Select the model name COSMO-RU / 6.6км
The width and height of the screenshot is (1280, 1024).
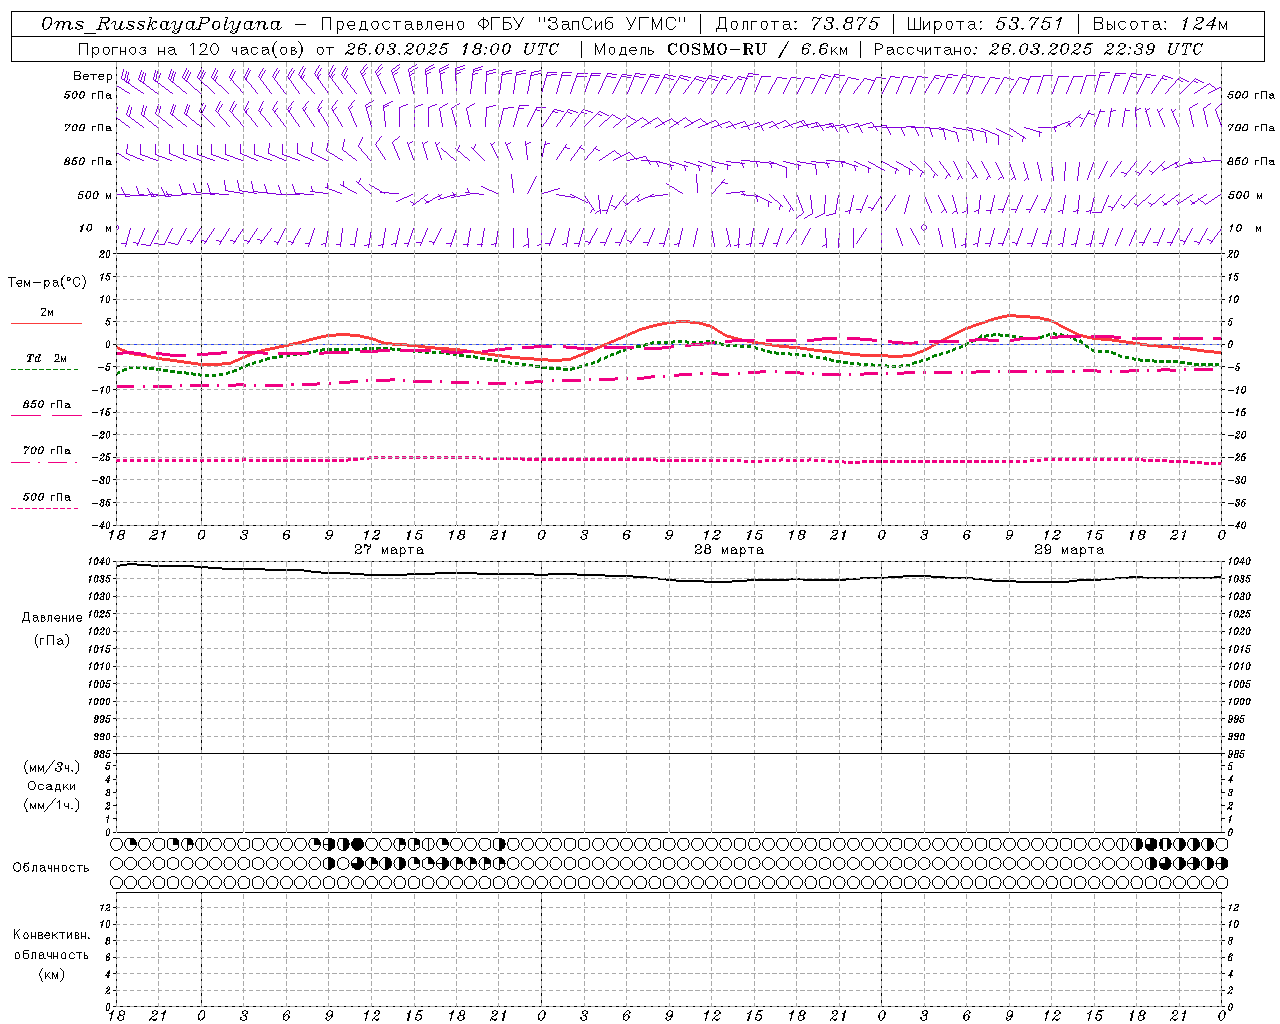pos(757,49)
